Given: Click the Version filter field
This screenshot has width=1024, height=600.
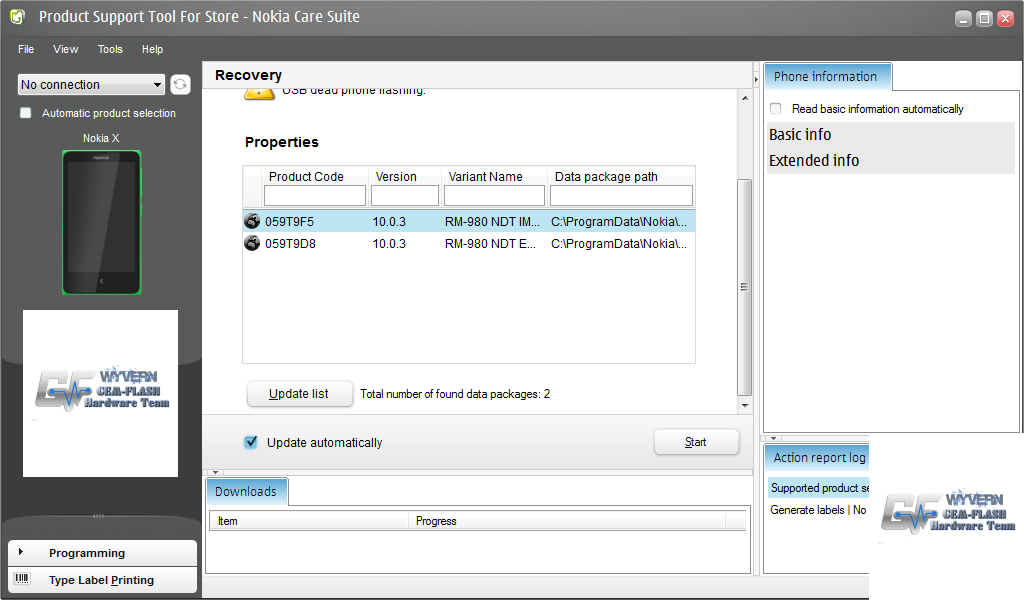Looking at the screenshot, I should 405,195.
